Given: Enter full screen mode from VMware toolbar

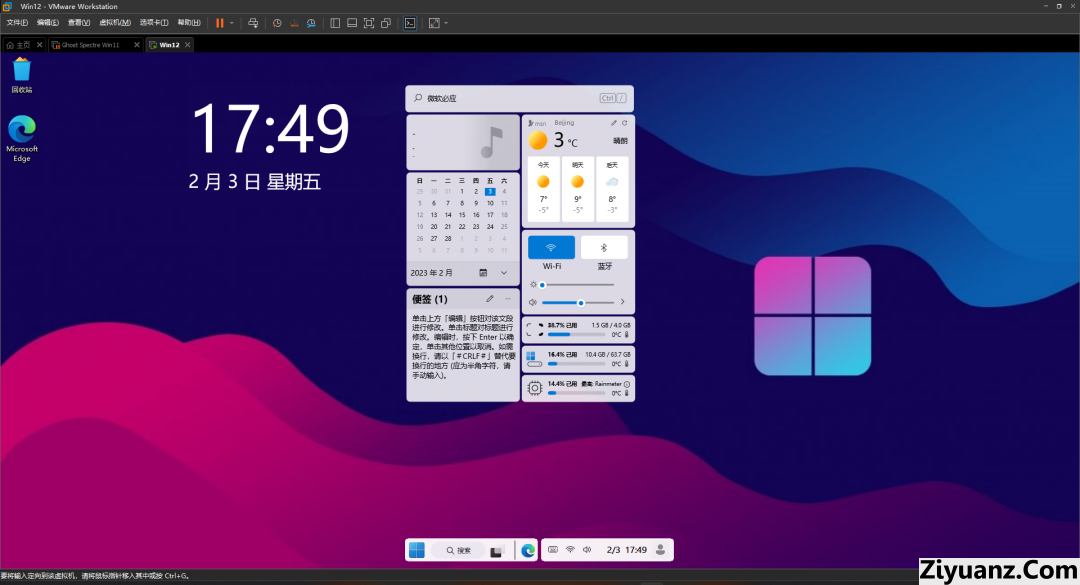Looking at the screenshot, I should coord(369,22).
